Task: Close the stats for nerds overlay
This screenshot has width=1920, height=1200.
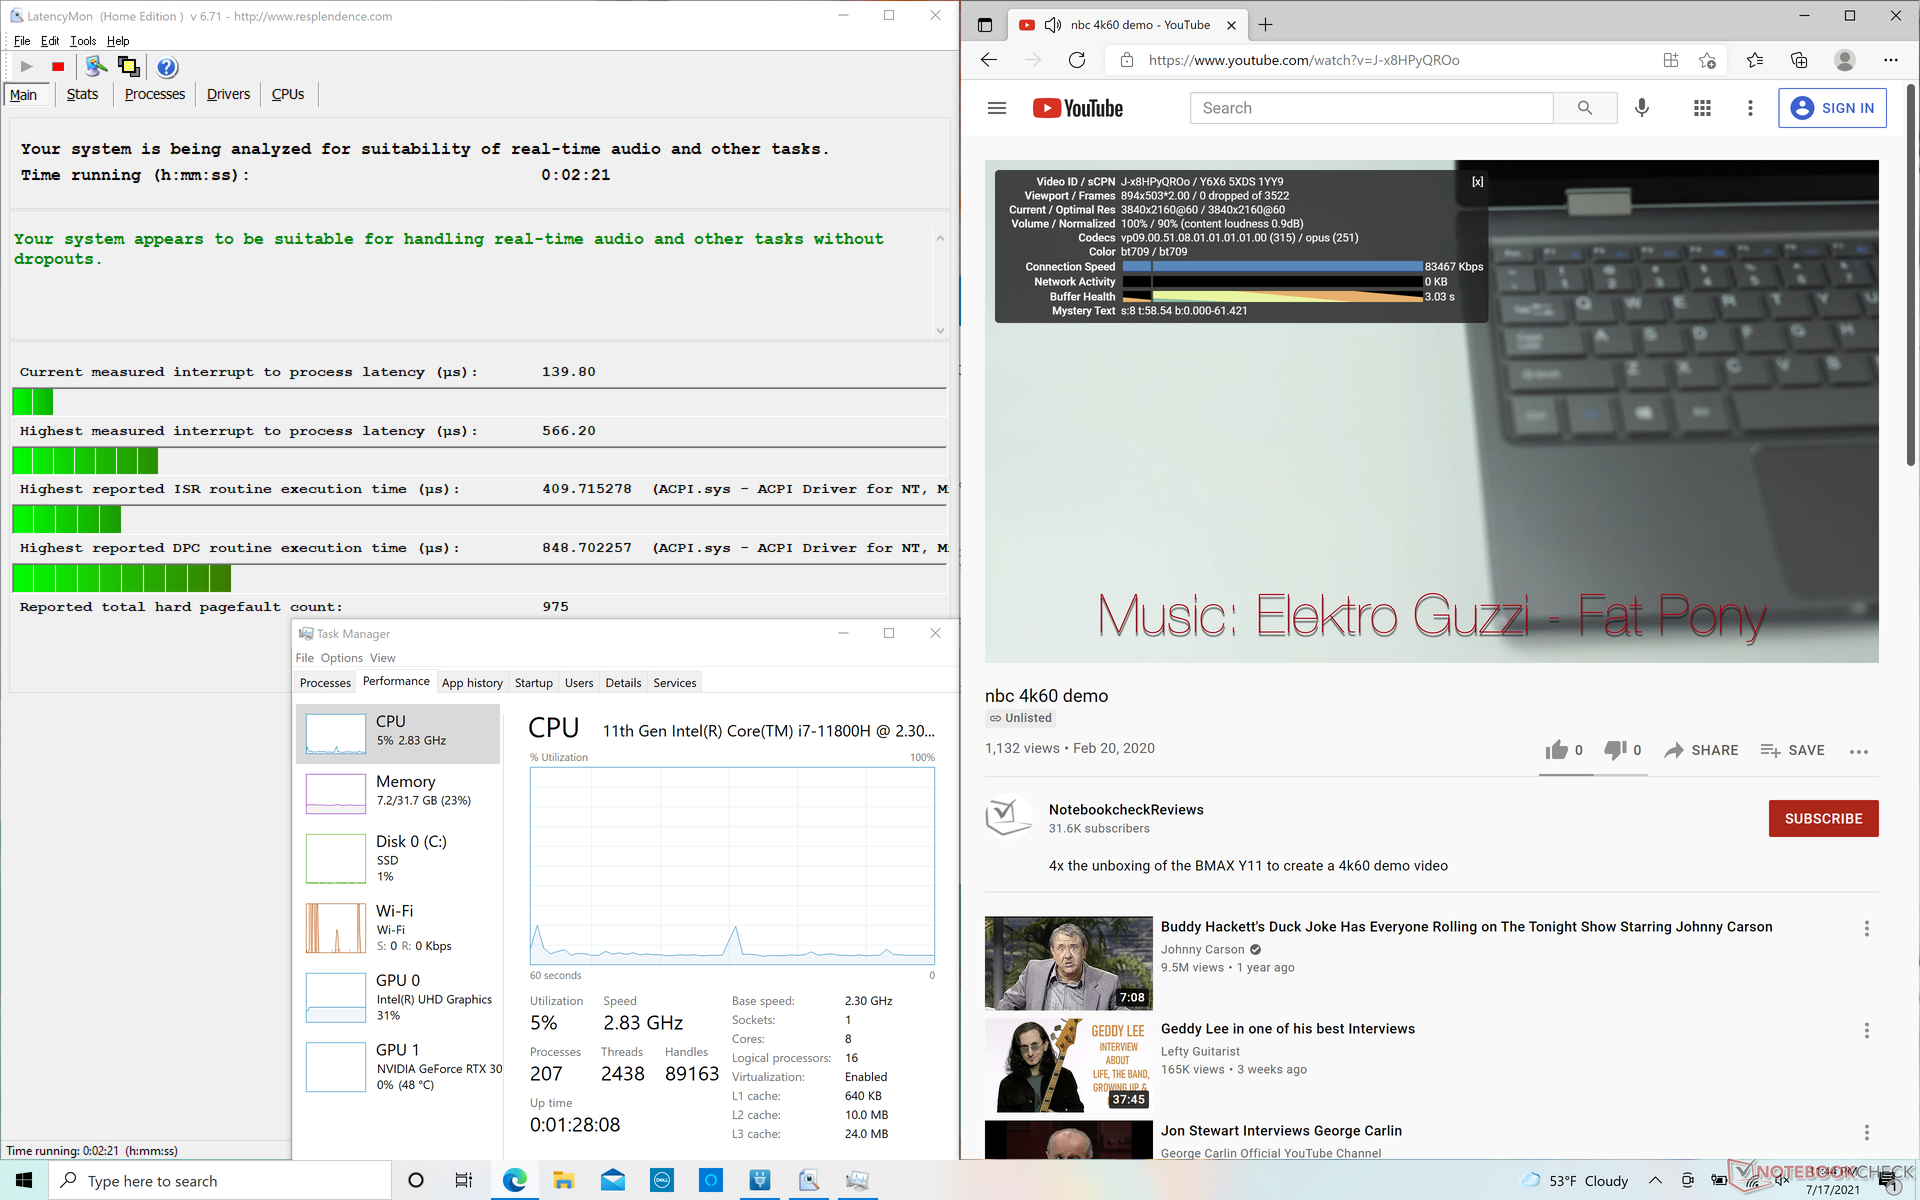Action: pyautogui.click(x=1477, y=182)
